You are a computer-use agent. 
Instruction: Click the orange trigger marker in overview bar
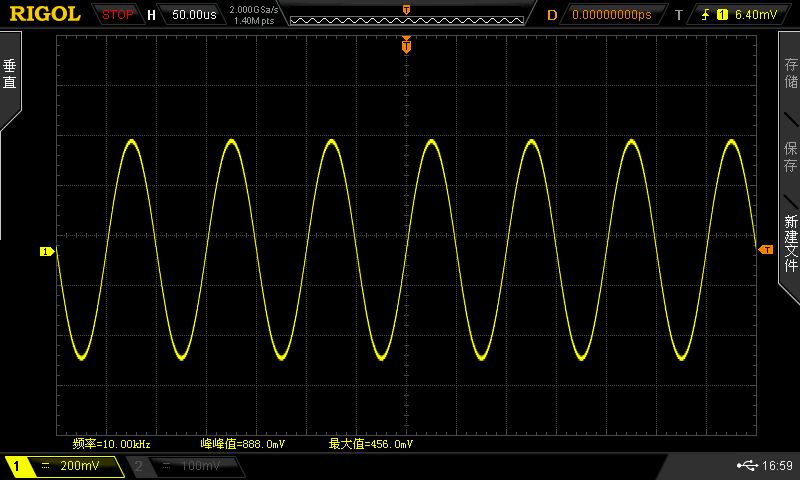(x=406, y=10)
